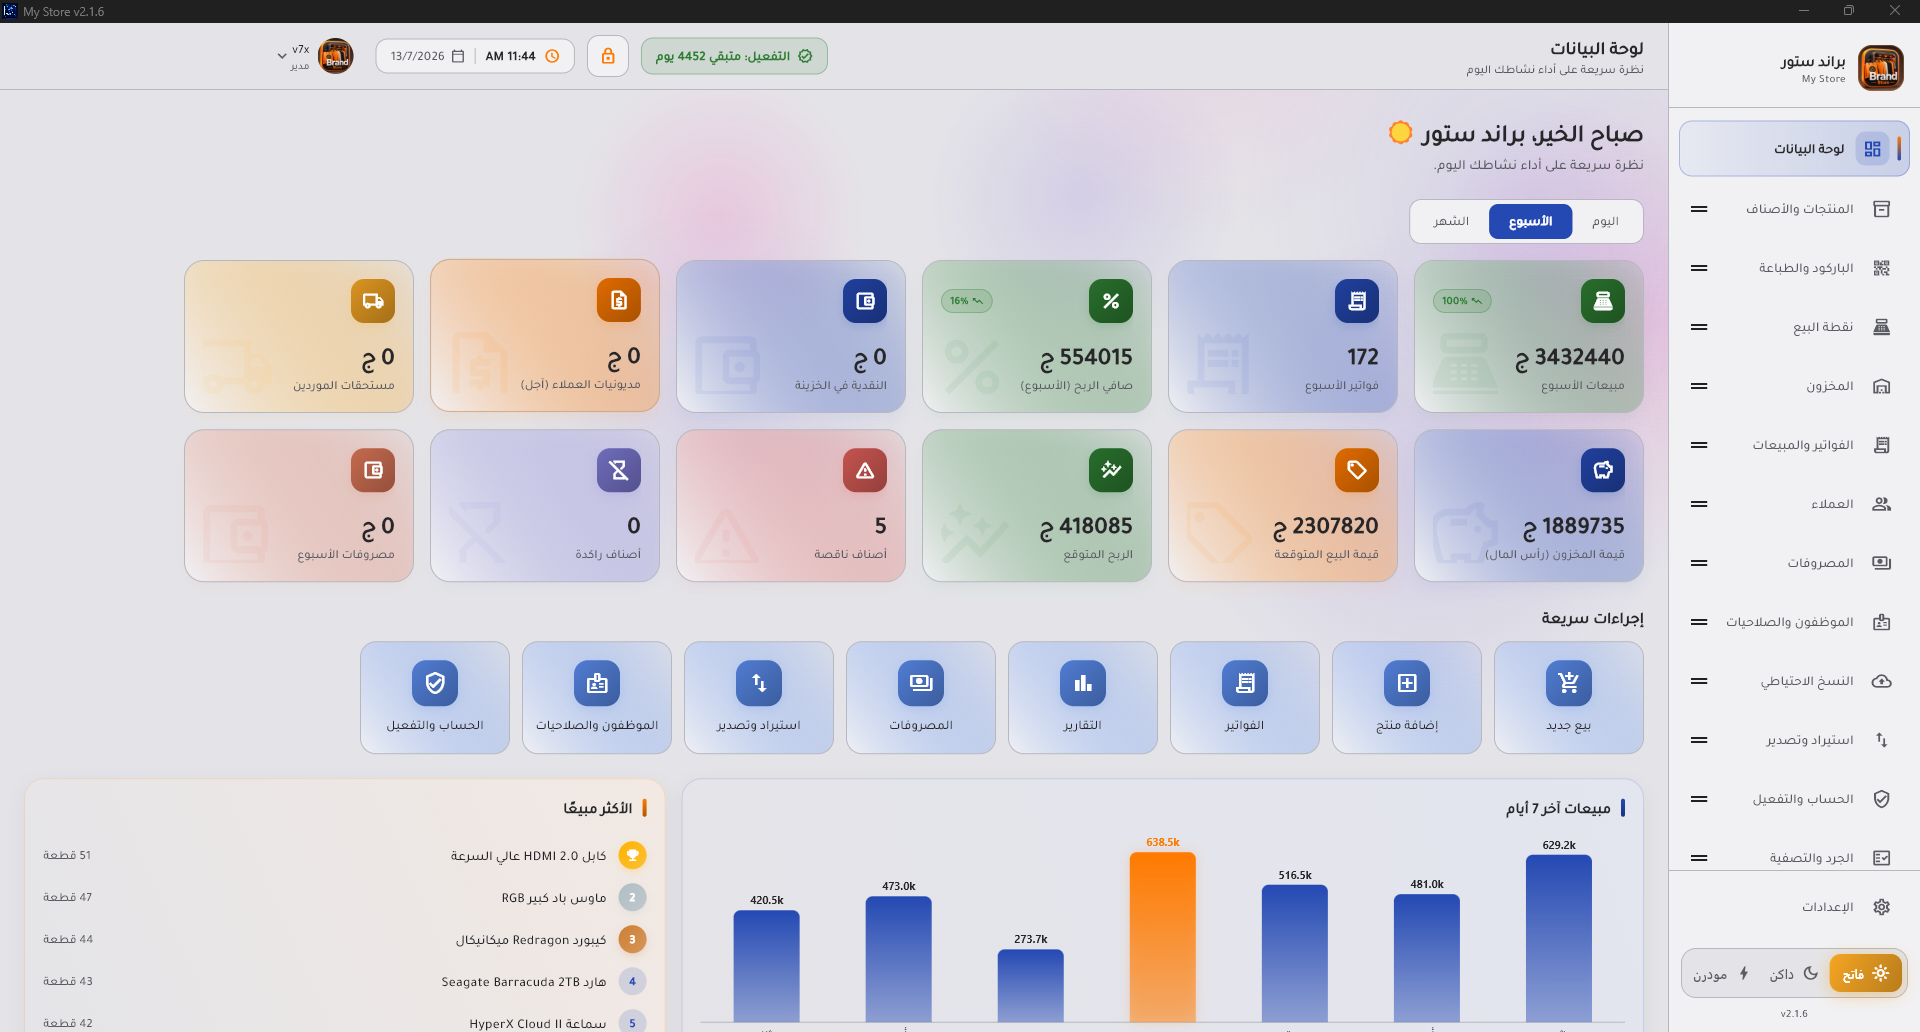1920x1032 pixels.
Task: Switch to فاتح light theme
Action: click(1865, 974)
